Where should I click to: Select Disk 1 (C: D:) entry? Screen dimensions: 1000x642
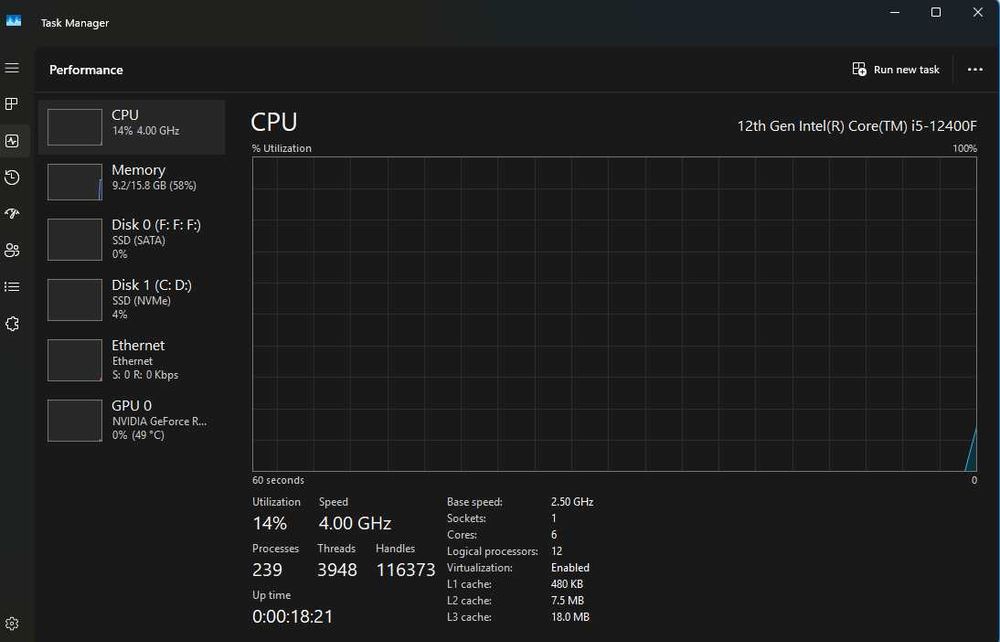[x=131, y=300]
